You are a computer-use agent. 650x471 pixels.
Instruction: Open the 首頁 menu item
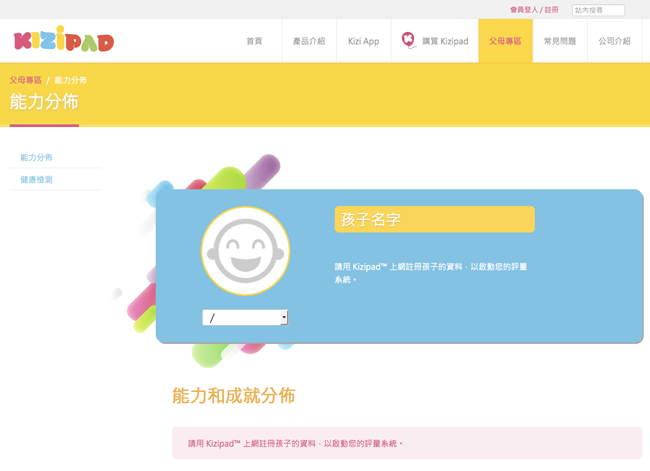254,41
